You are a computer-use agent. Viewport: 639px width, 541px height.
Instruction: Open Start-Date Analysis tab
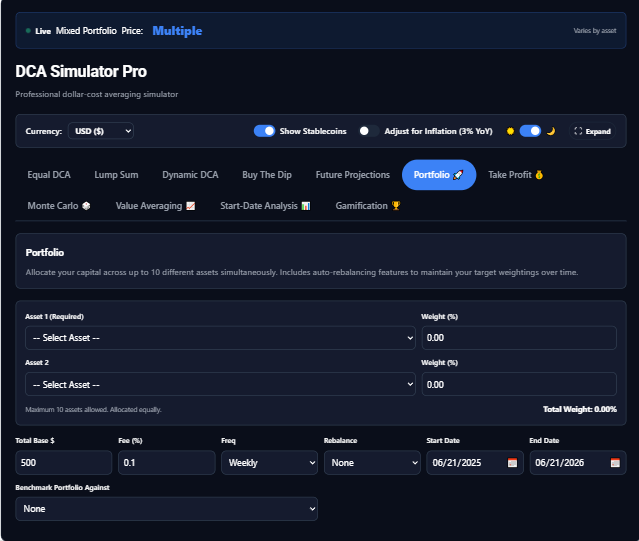tap(265, 206)
